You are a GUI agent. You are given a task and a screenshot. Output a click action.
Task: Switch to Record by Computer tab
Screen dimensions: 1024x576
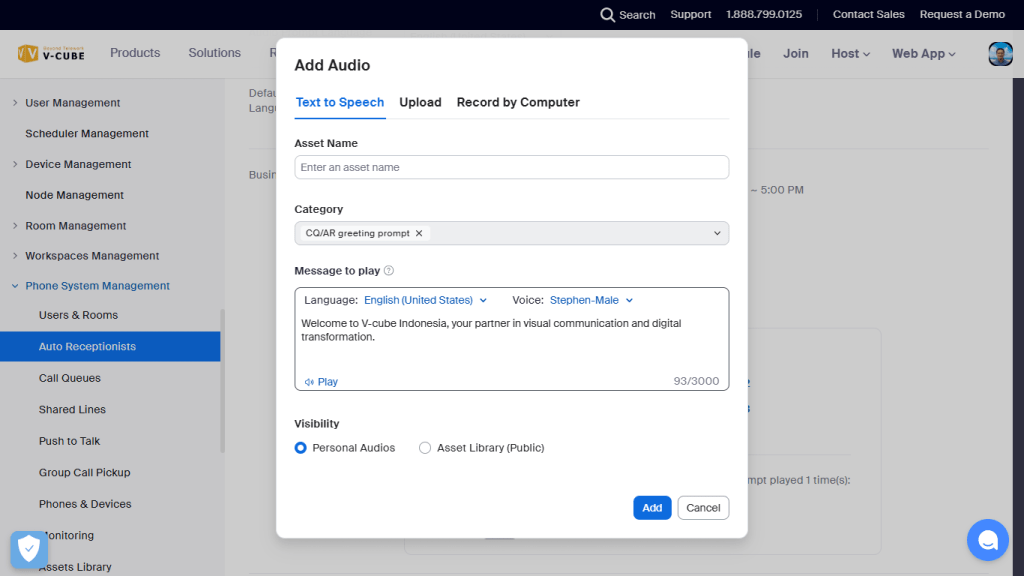tap(518, 102)
